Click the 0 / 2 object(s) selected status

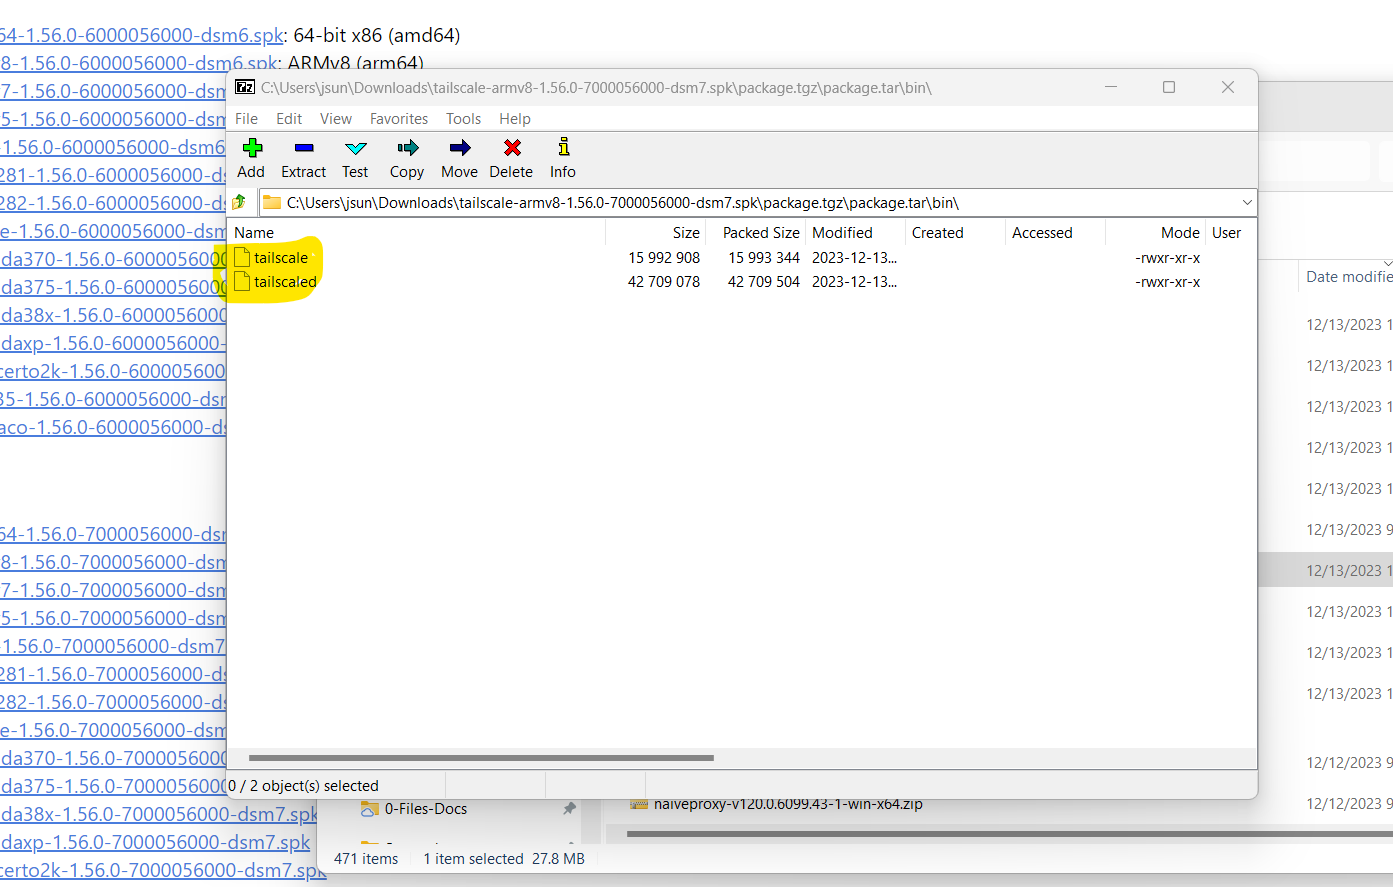304,785
